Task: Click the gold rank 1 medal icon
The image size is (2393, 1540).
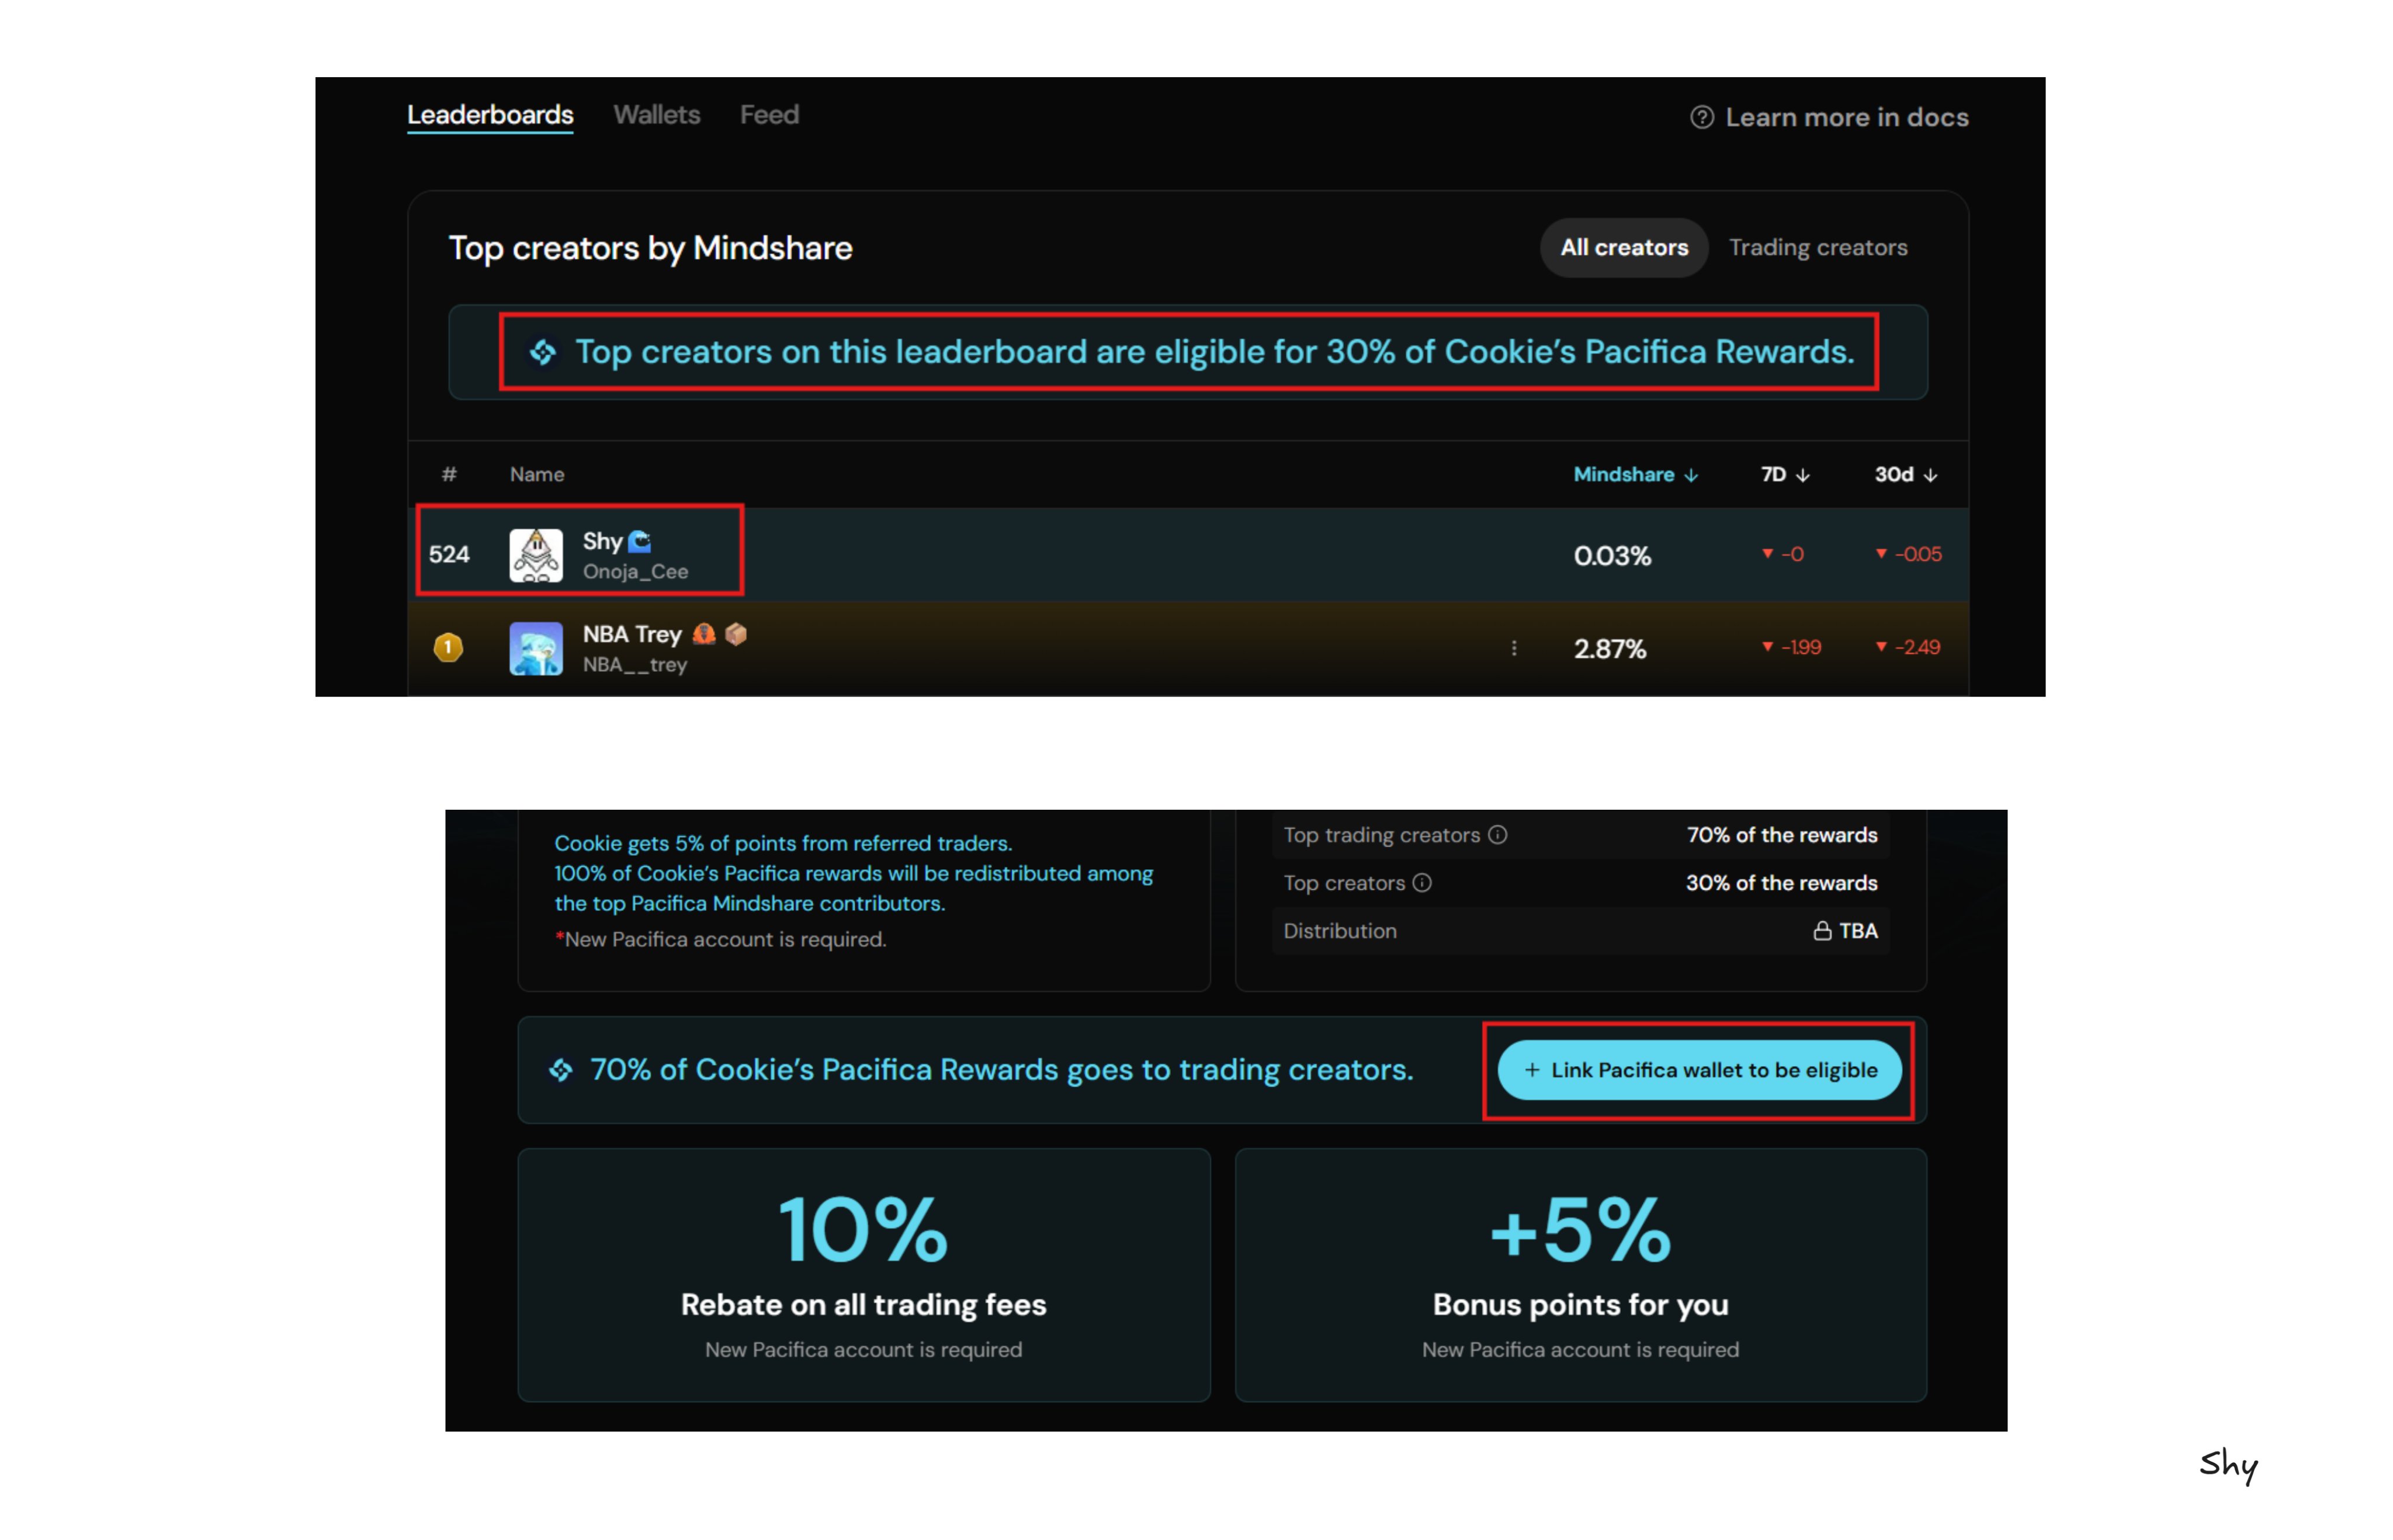Action: (x=448, y=647)
